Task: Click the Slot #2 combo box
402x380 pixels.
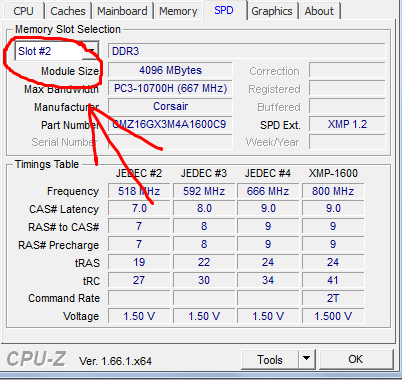Action: (x=57, y=51)
